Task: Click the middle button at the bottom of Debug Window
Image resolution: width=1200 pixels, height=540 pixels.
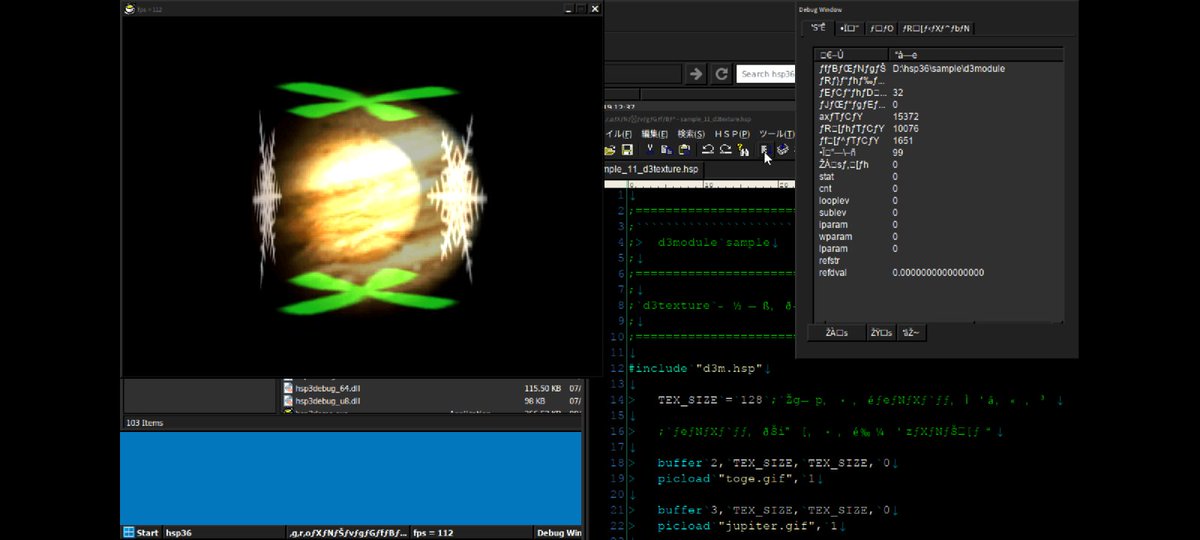Action: click(x=881, y=333)
